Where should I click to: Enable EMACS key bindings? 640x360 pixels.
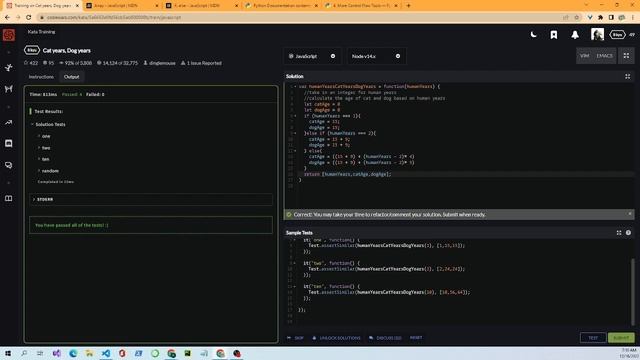[604, 56]
